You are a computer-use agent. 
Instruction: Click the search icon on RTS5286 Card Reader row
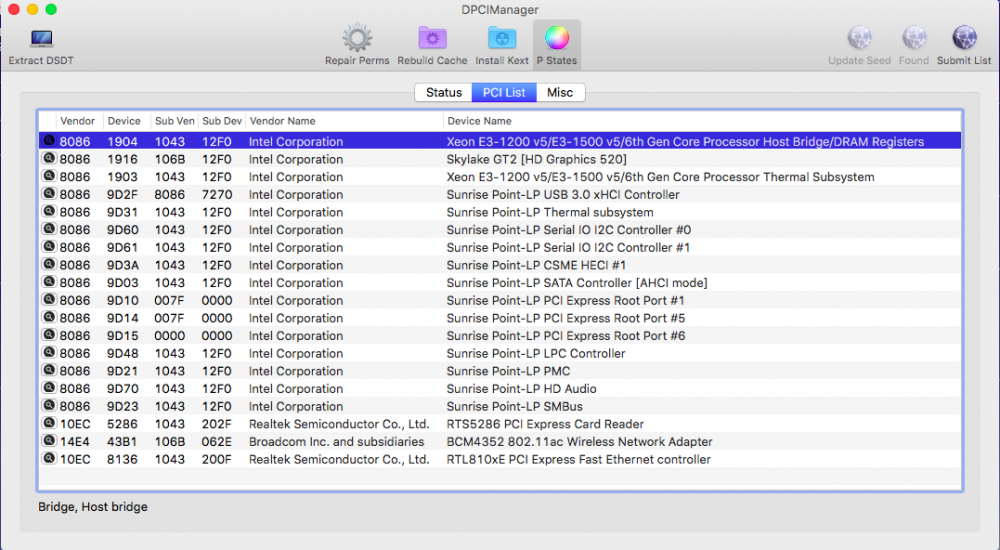point(49,423)
